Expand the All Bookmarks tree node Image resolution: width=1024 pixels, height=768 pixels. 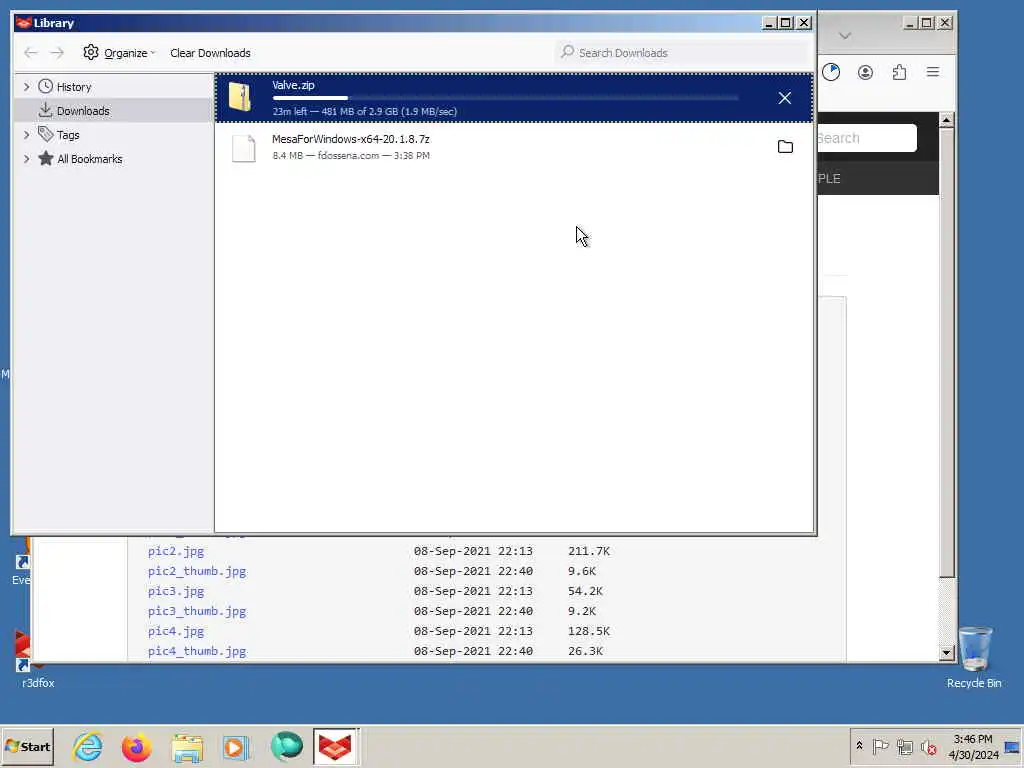[26, 159]
